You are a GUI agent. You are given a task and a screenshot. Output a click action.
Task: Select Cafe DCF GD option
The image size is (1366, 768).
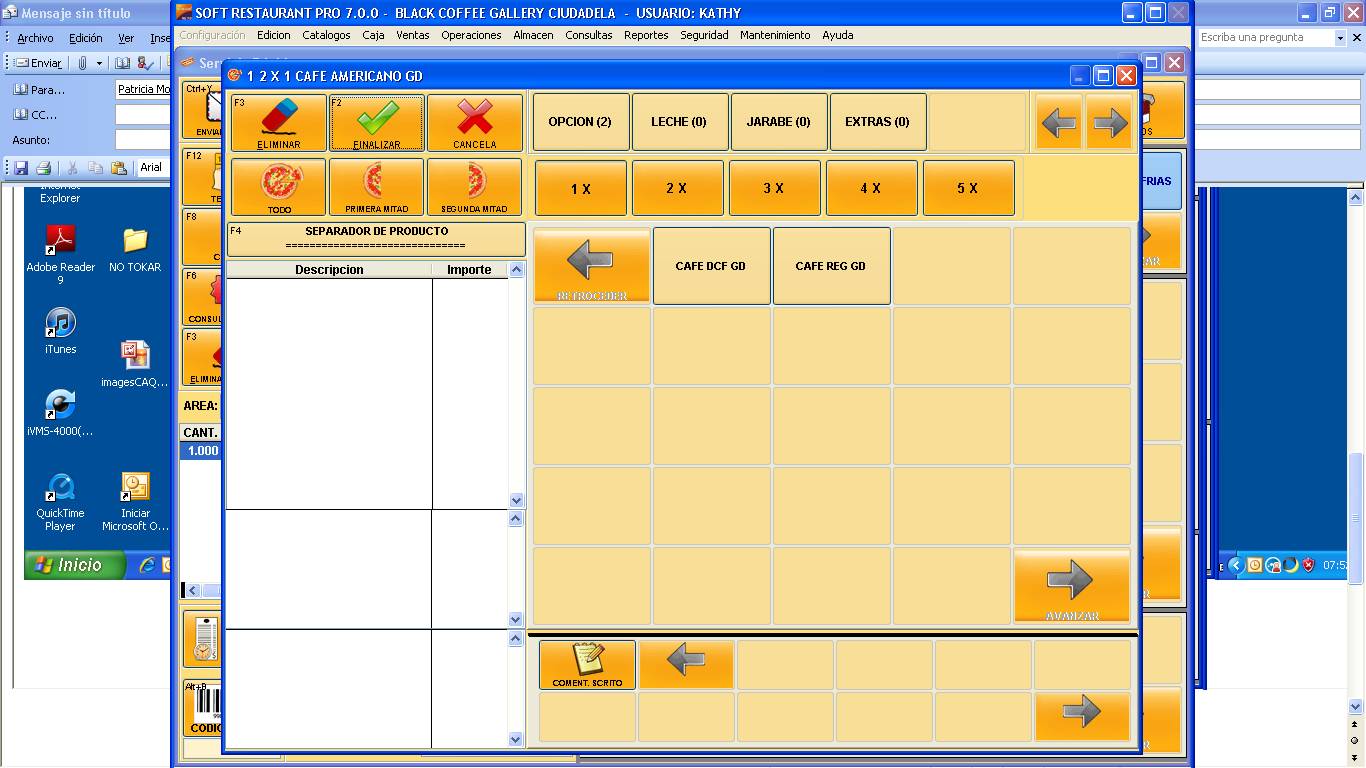click(711, 266)
